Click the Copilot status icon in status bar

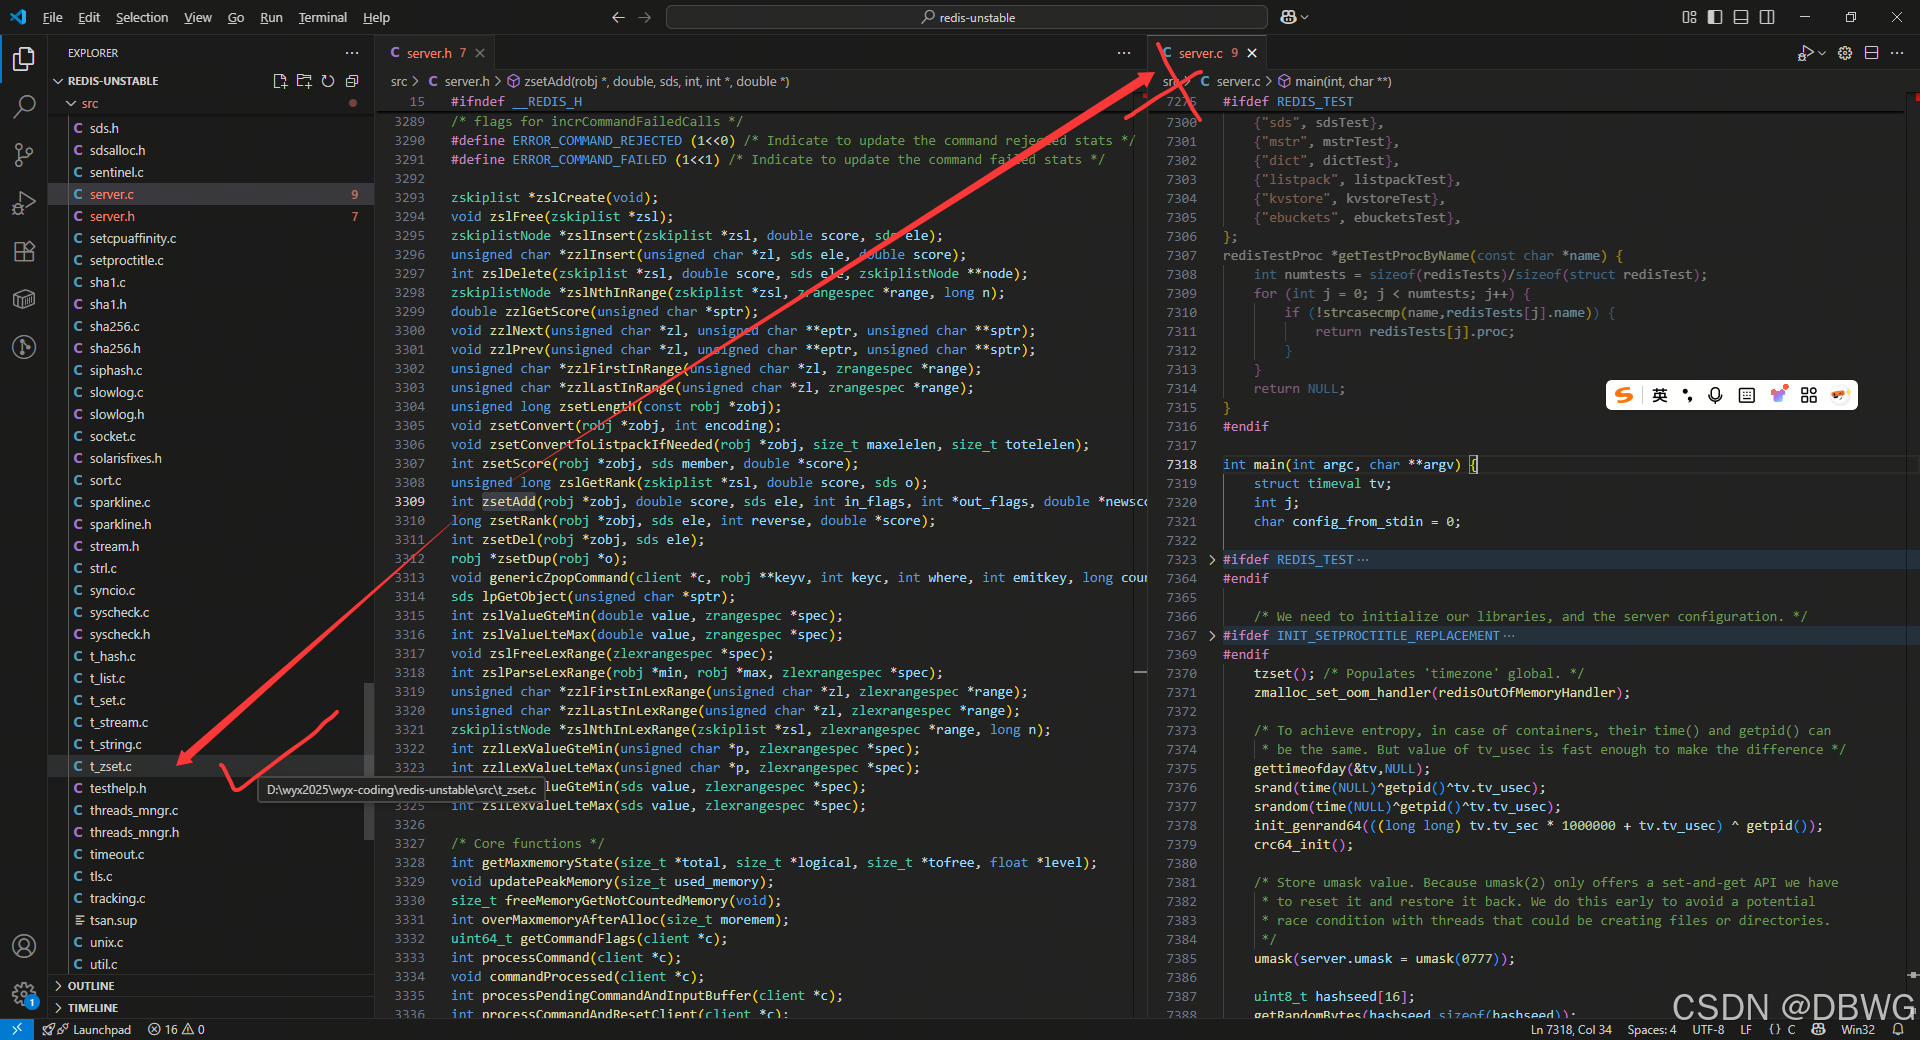click(x=1818, y=1029)
